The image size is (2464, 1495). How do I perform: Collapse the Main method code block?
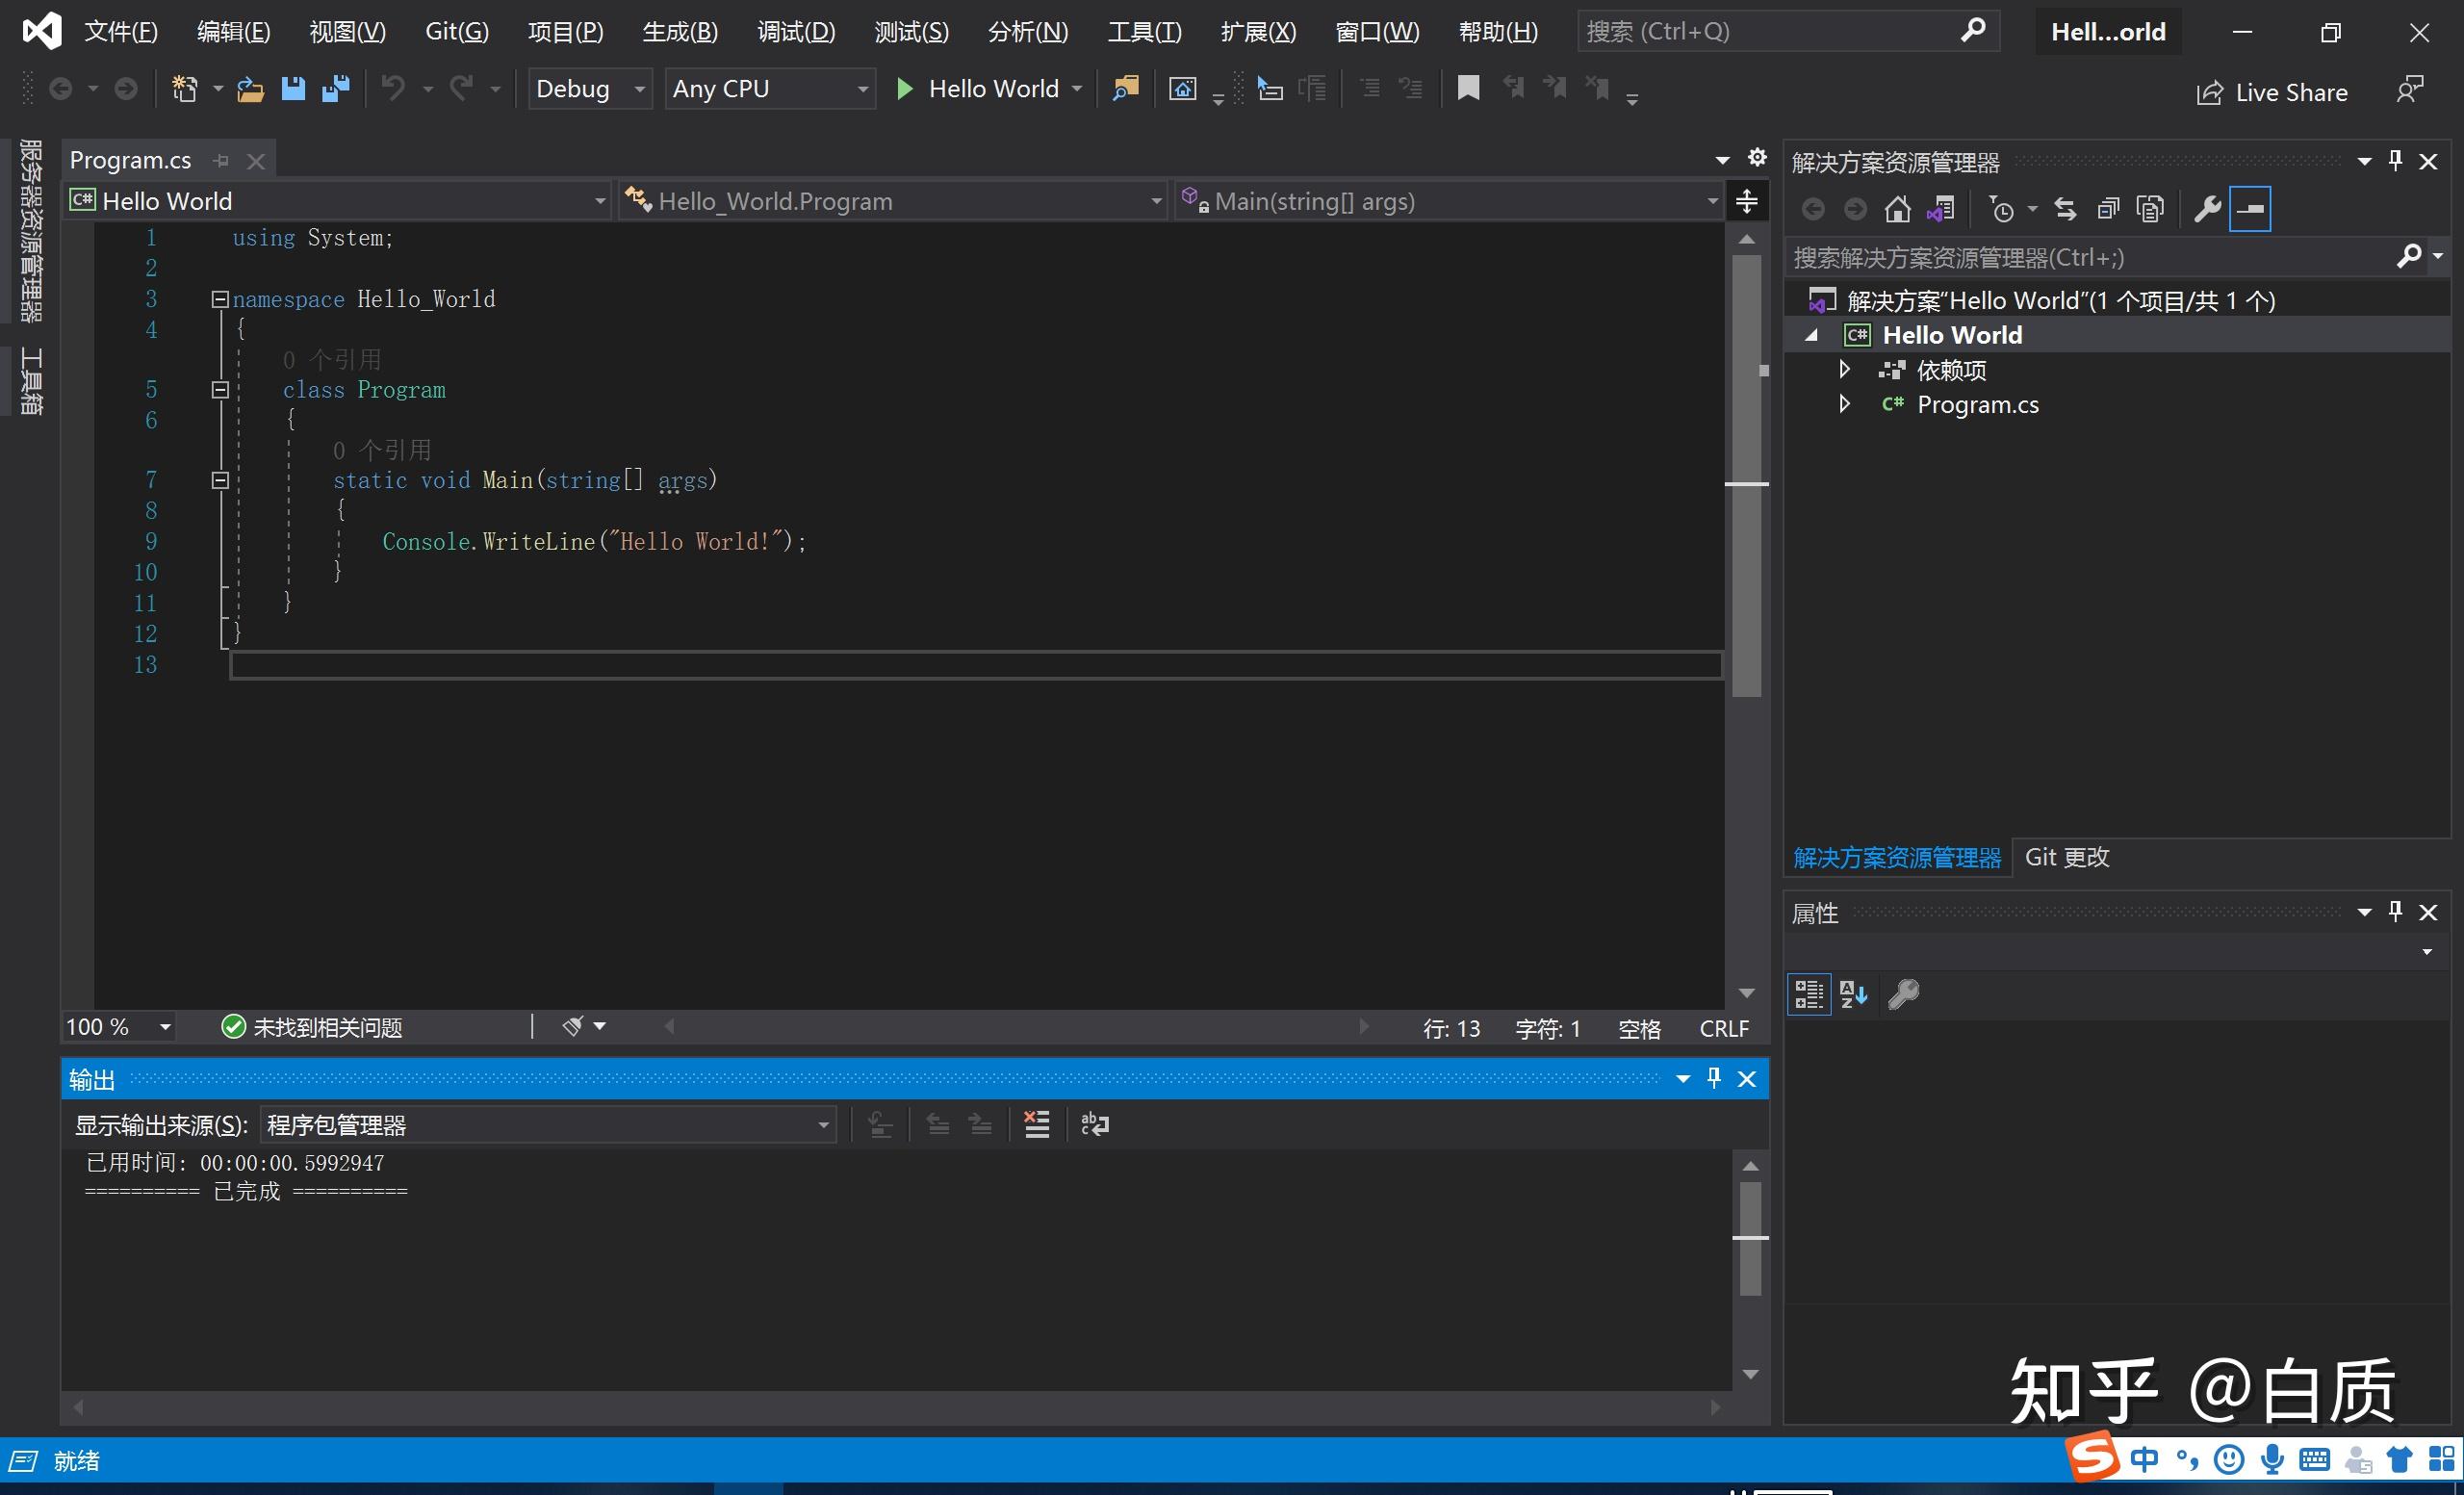(x=220, y=480)
